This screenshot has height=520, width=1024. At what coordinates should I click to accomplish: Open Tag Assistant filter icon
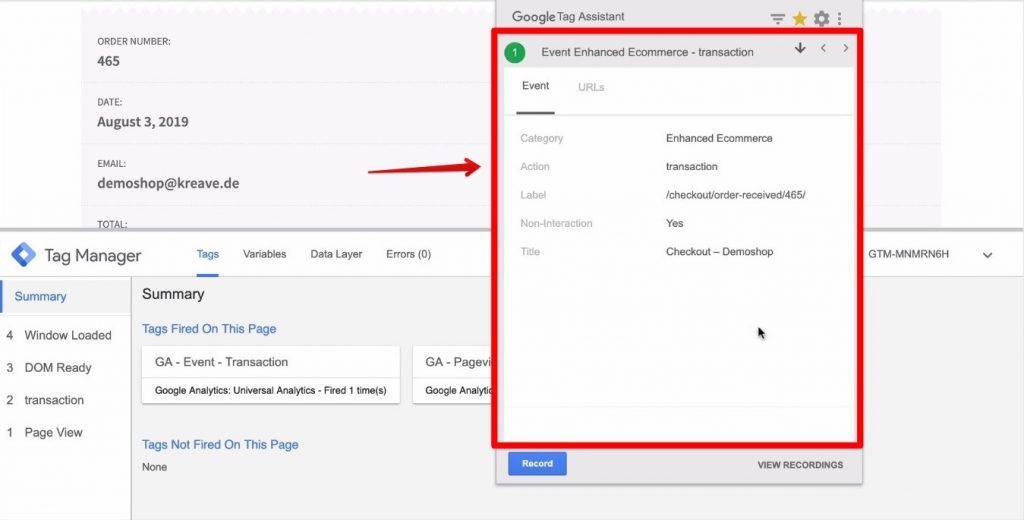point(777,19)
